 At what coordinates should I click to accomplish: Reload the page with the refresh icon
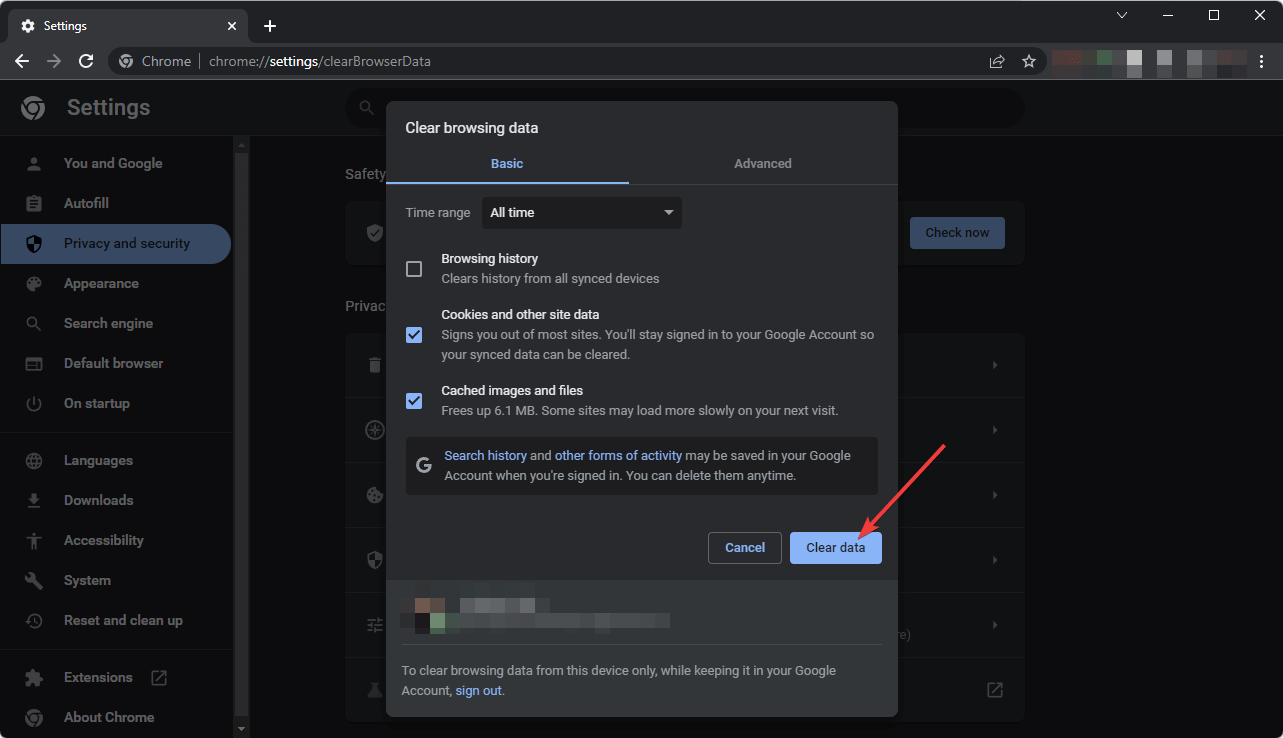[86, 61]
